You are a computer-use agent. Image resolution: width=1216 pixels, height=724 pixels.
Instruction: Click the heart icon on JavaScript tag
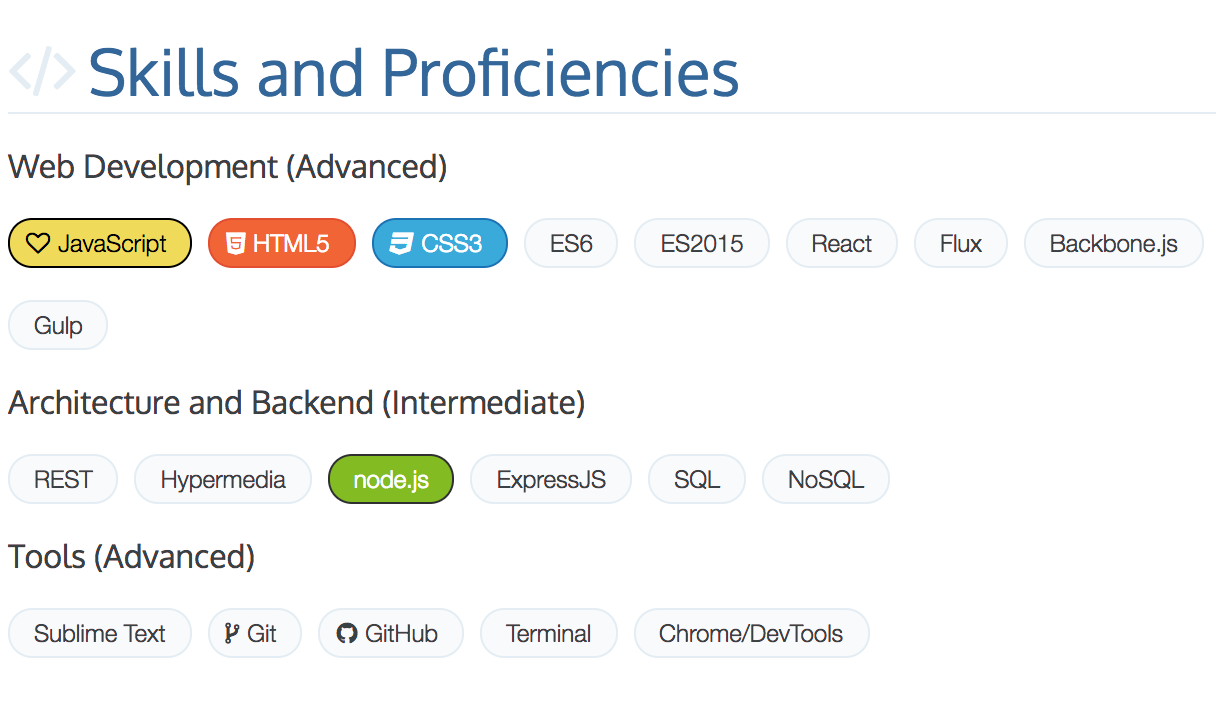(38, 244)
